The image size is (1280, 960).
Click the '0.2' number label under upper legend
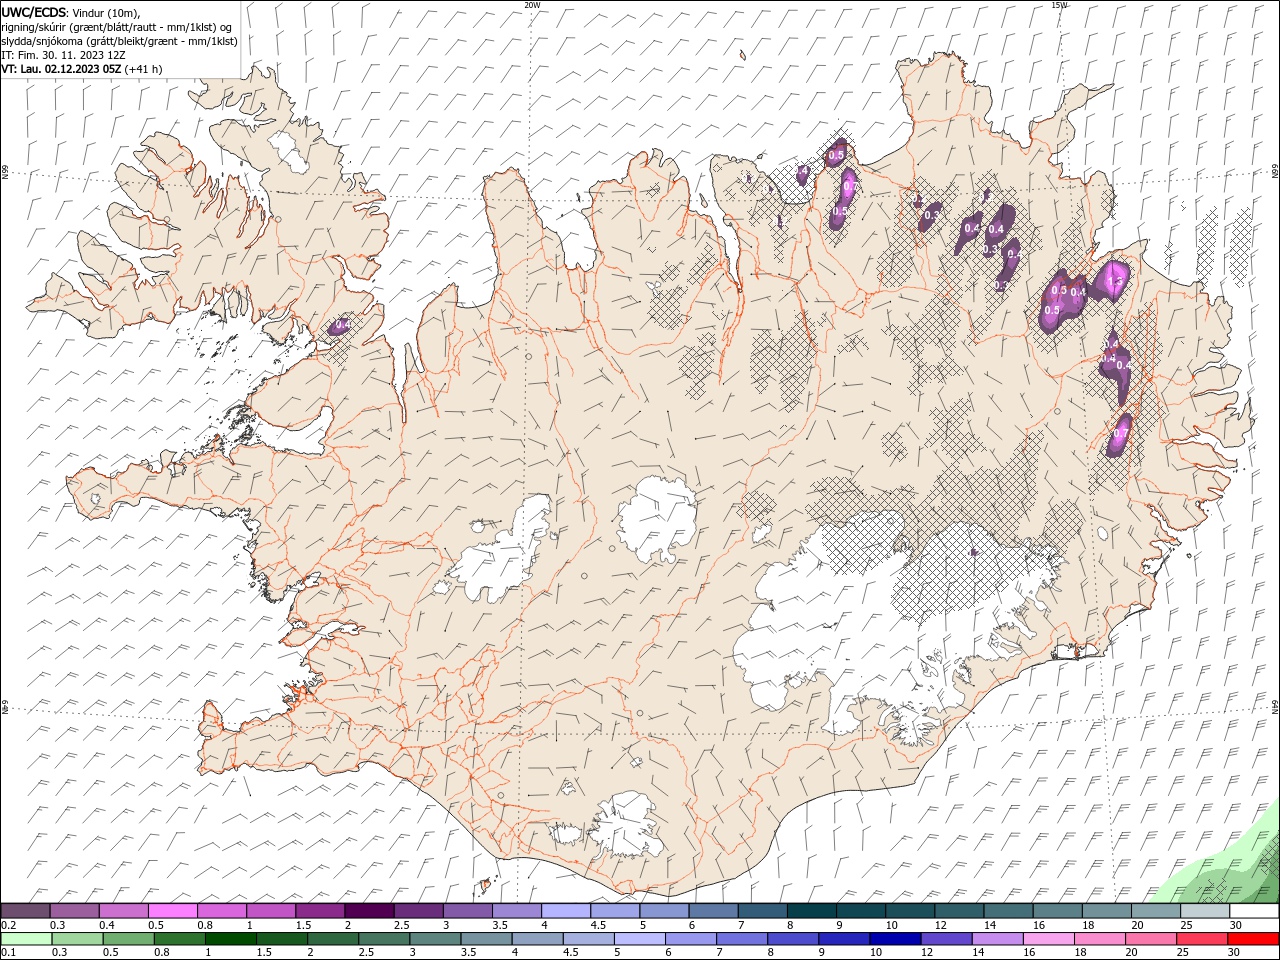pyautogui.click(x=8, y=925)
